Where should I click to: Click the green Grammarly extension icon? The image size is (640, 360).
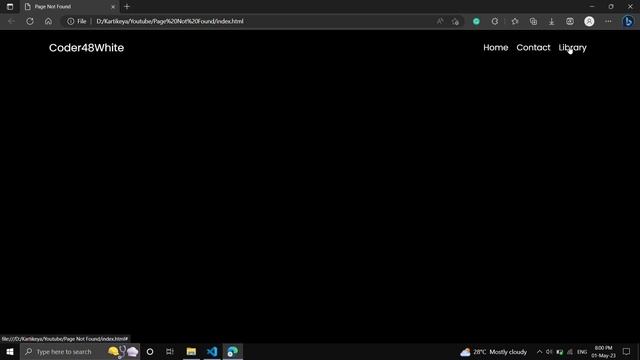tap(476, 21)
